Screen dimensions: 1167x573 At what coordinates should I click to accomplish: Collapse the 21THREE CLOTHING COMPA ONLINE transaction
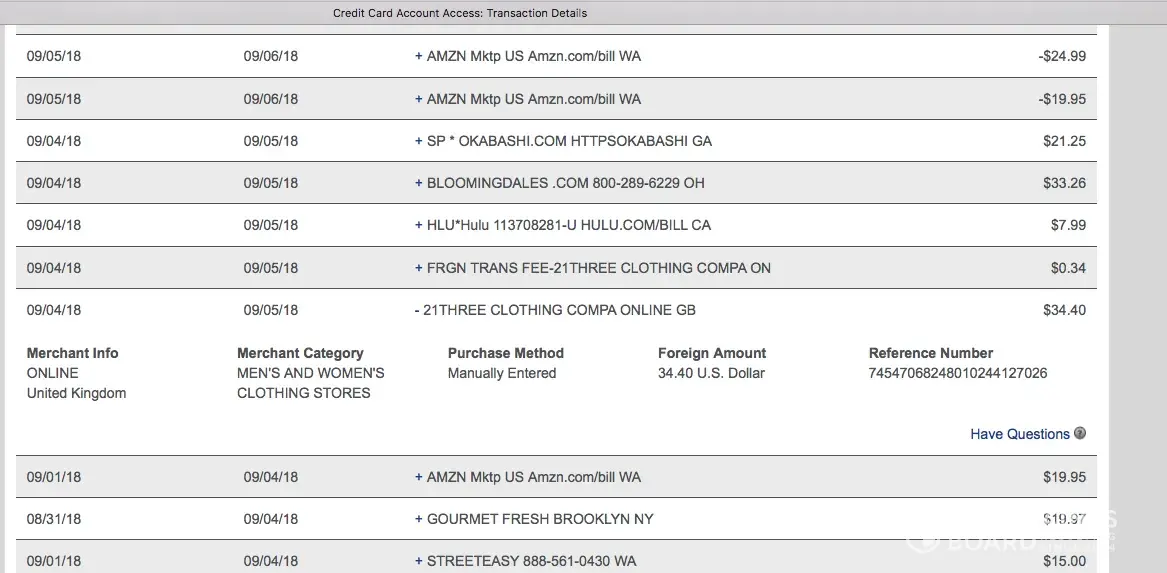click(417, 311)
